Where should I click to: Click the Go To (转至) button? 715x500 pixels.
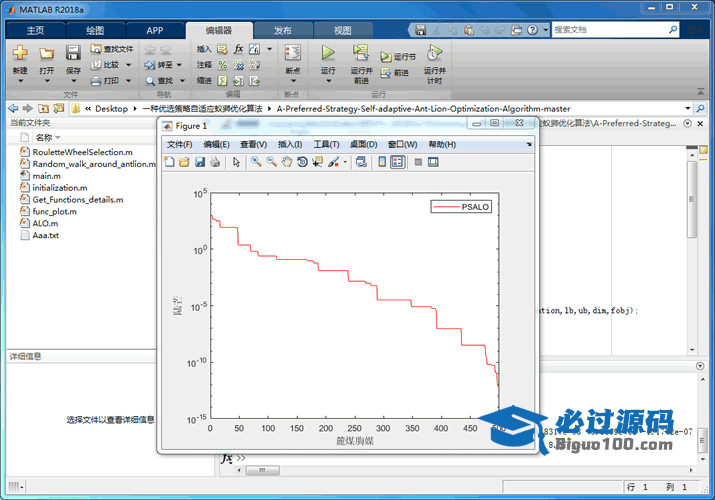[159, 65]
